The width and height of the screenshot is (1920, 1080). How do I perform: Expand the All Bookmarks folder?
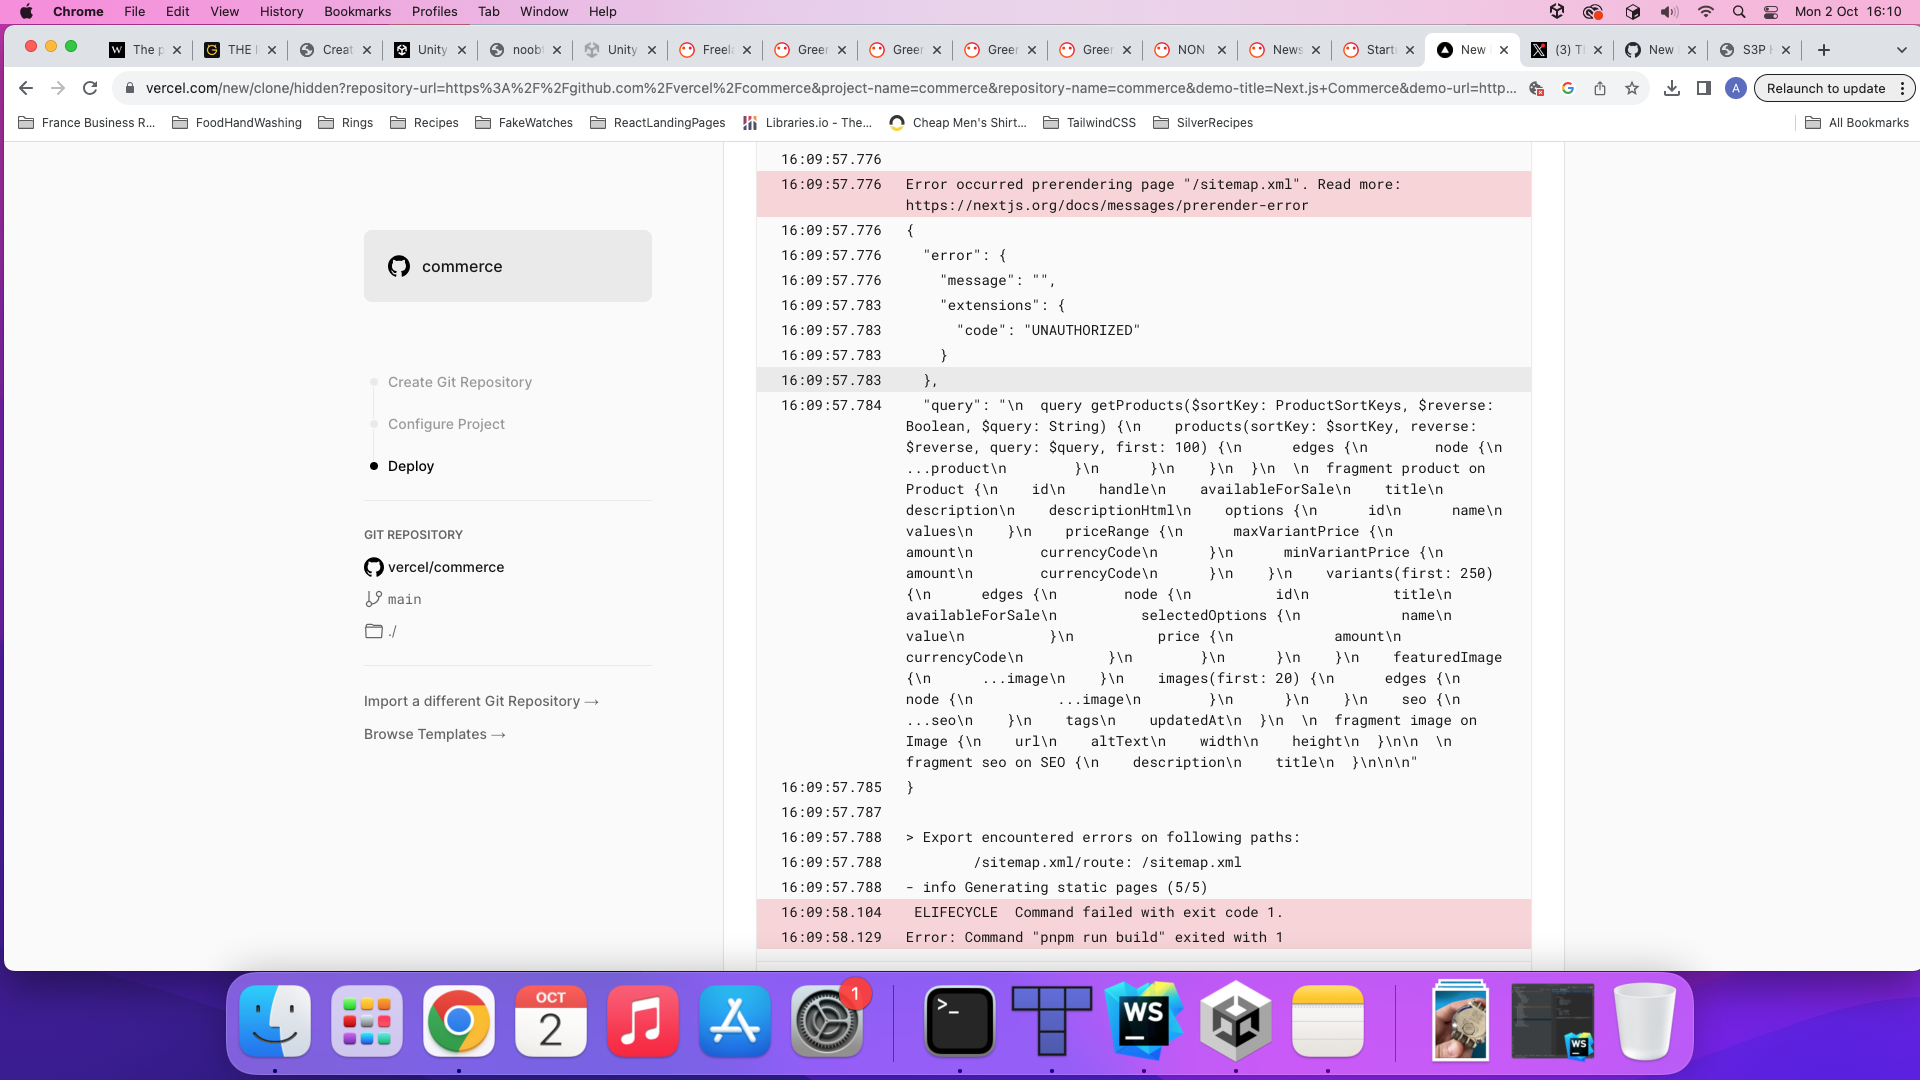[1855, 123]
